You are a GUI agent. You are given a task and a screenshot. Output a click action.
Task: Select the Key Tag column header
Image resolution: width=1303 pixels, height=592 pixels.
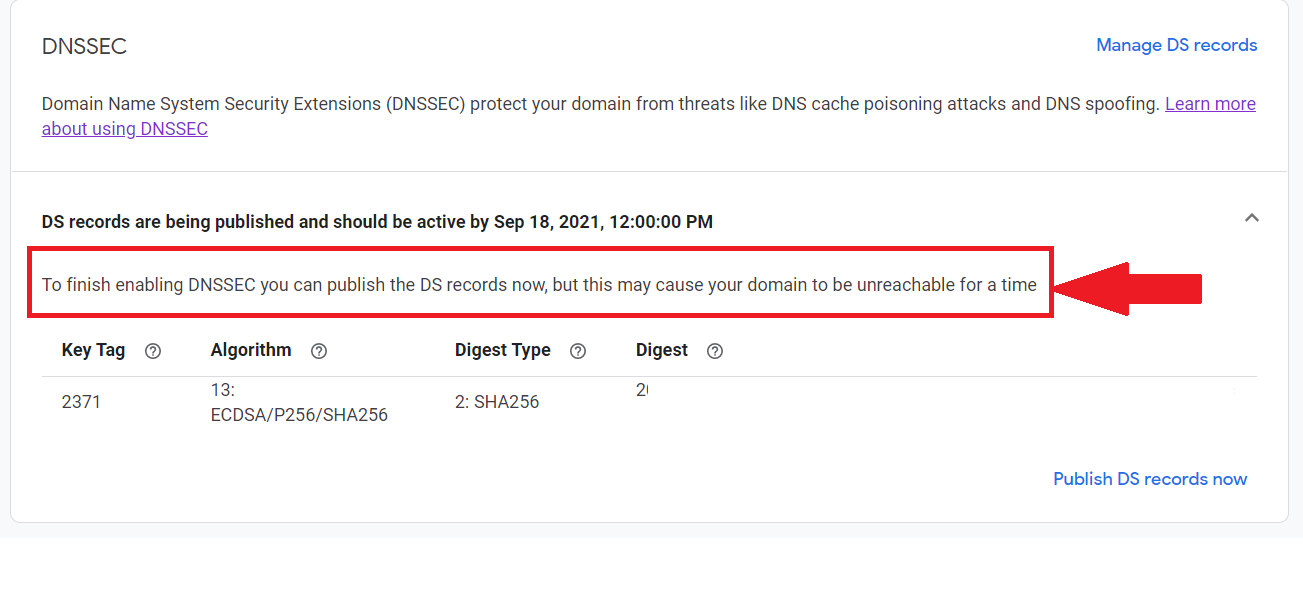pos(93,350)
